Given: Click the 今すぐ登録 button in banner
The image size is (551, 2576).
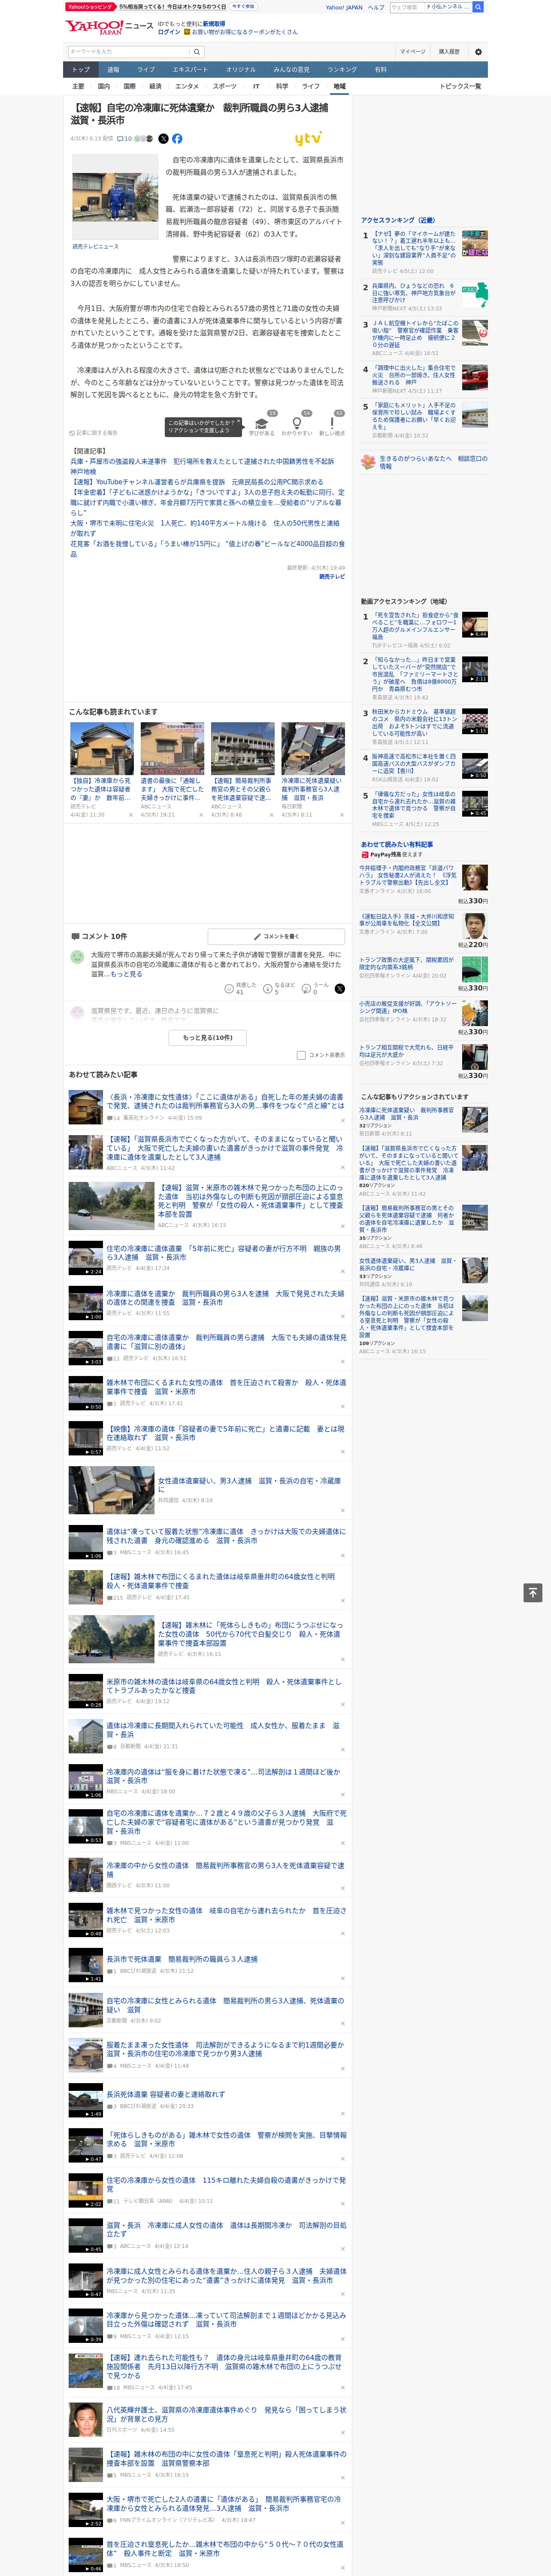Looking at the screenshot, I should pos(243,7).
